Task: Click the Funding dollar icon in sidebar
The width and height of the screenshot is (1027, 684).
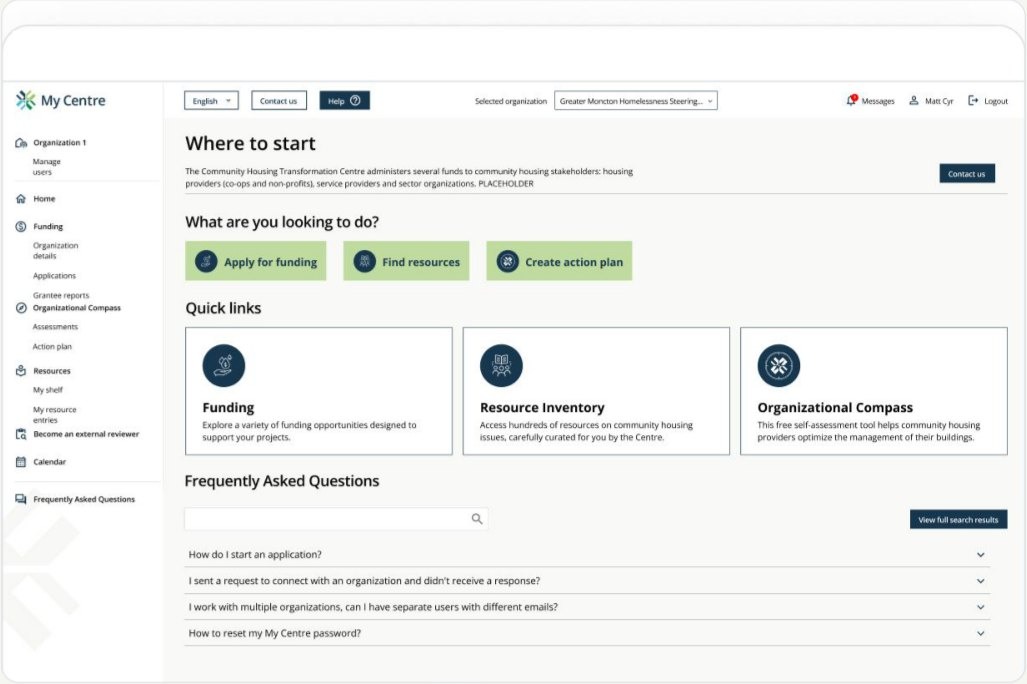Action: click(21, 227)
